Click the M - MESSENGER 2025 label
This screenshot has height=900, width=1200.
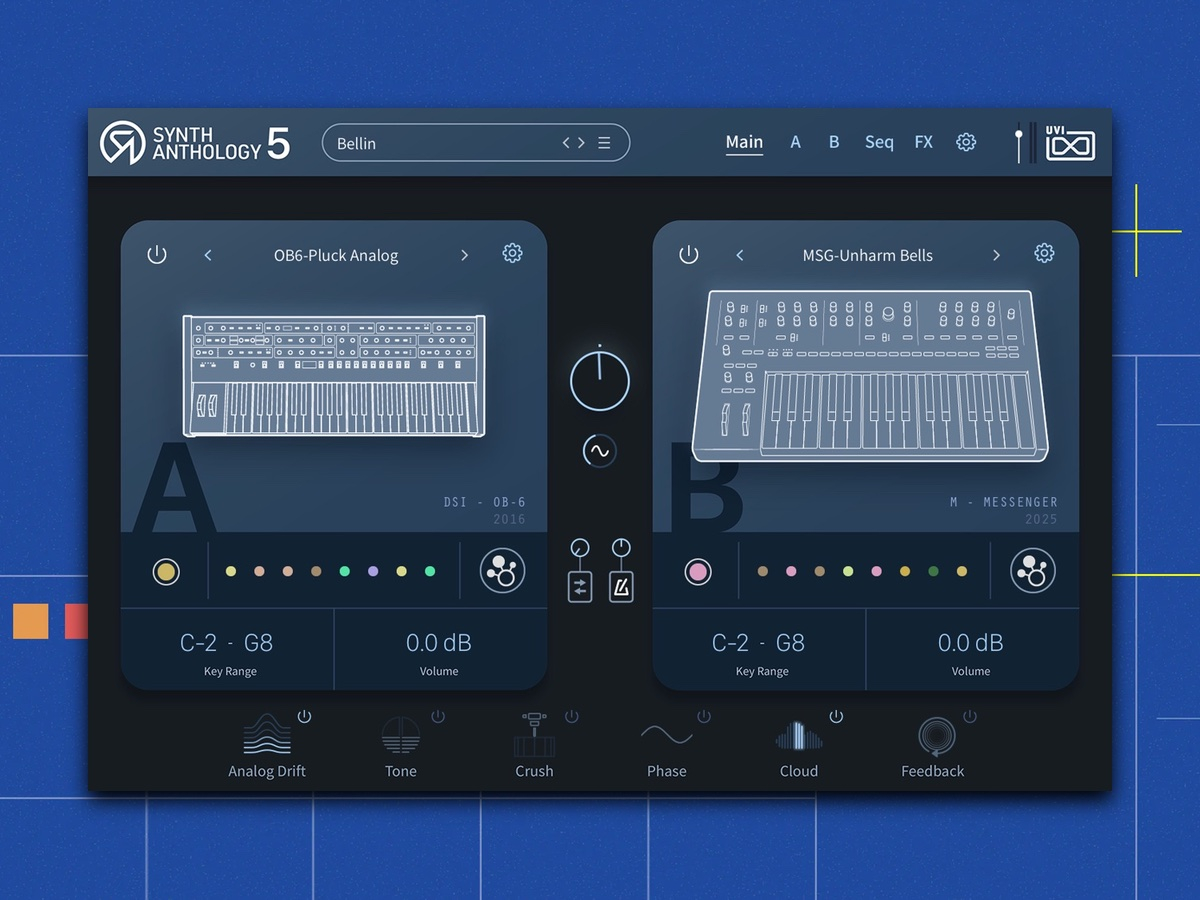[1004, 510]
